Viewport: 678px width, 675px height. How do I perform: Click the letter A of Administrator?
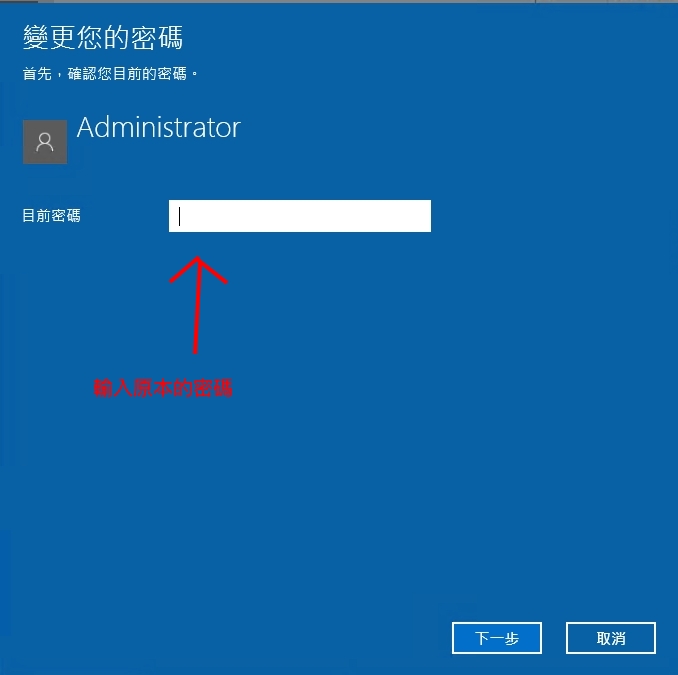[86, 127]
